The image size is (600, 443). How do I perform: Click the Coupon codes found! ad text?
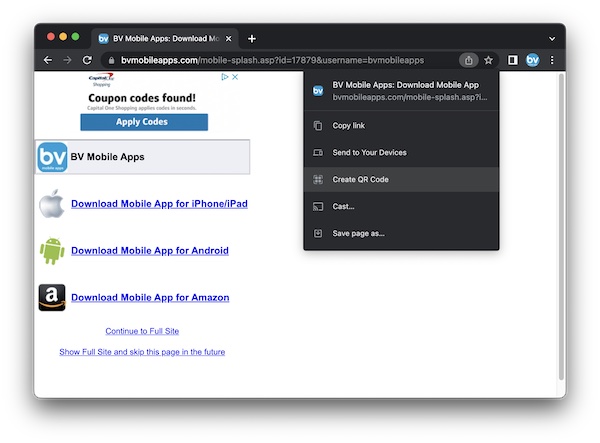click(x=142, y=98)
